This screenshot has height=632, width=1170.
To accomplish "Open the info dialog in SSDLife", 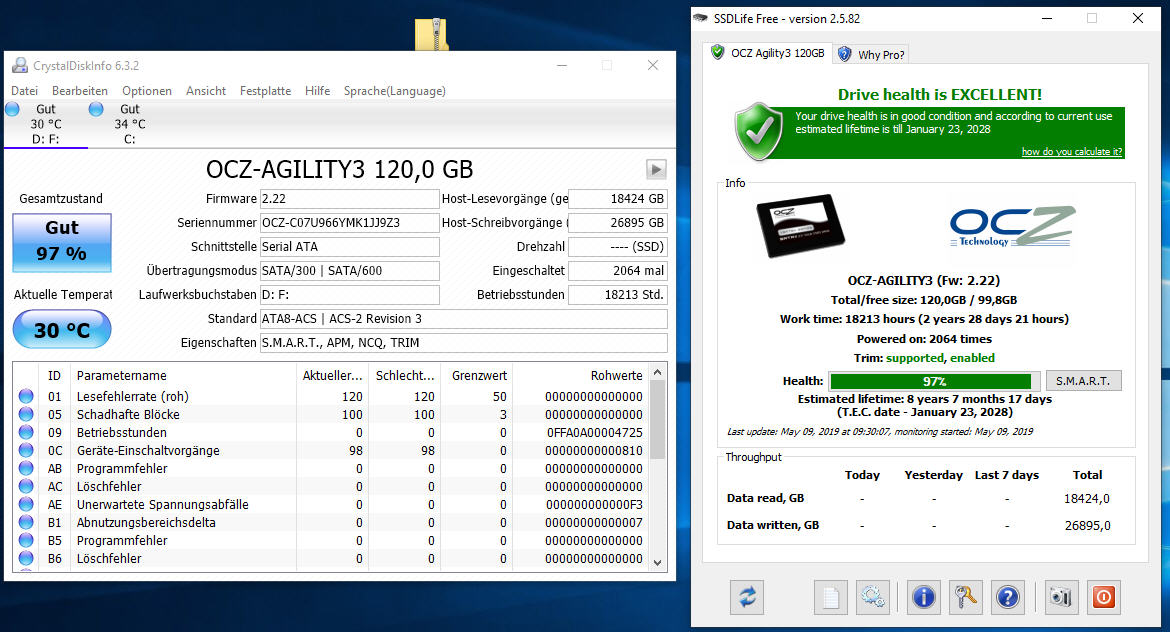I will [923, 597].
